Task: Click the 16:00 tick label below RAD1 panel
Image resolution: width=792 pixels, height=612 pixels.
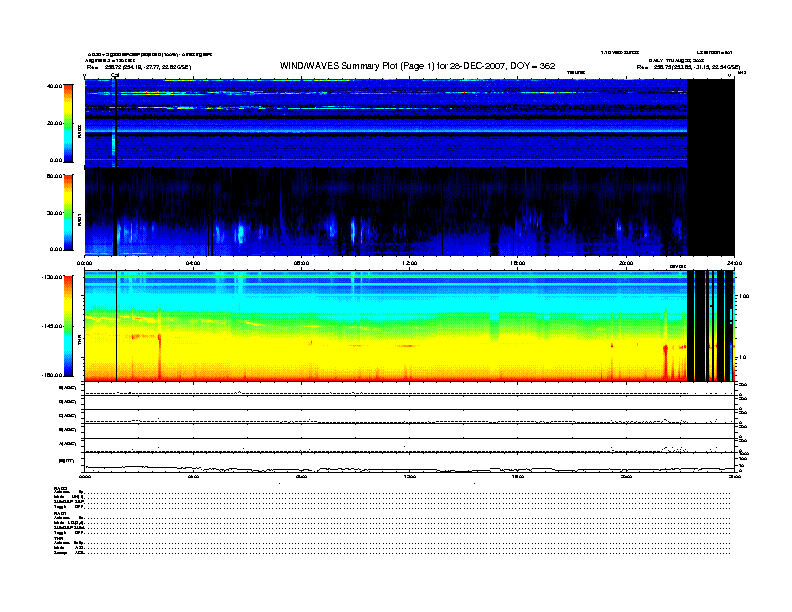Action: [518, 263]
